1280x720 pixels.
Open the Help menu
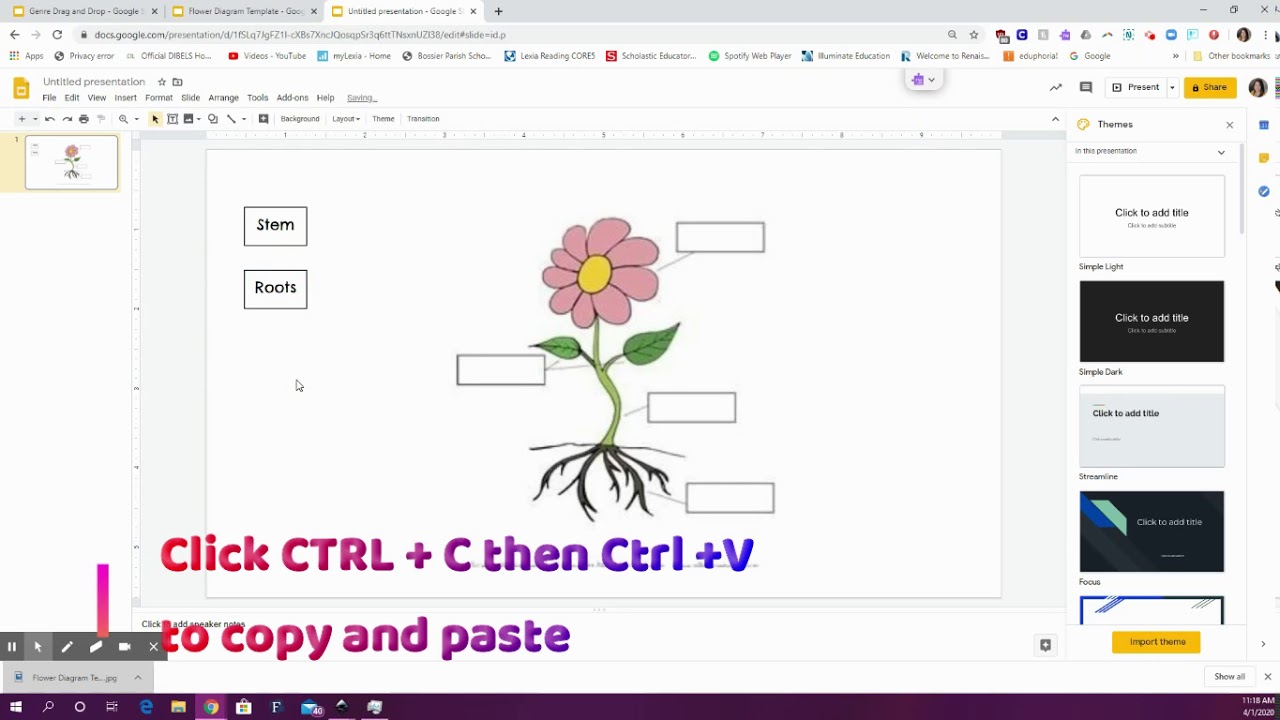(326, 98)
